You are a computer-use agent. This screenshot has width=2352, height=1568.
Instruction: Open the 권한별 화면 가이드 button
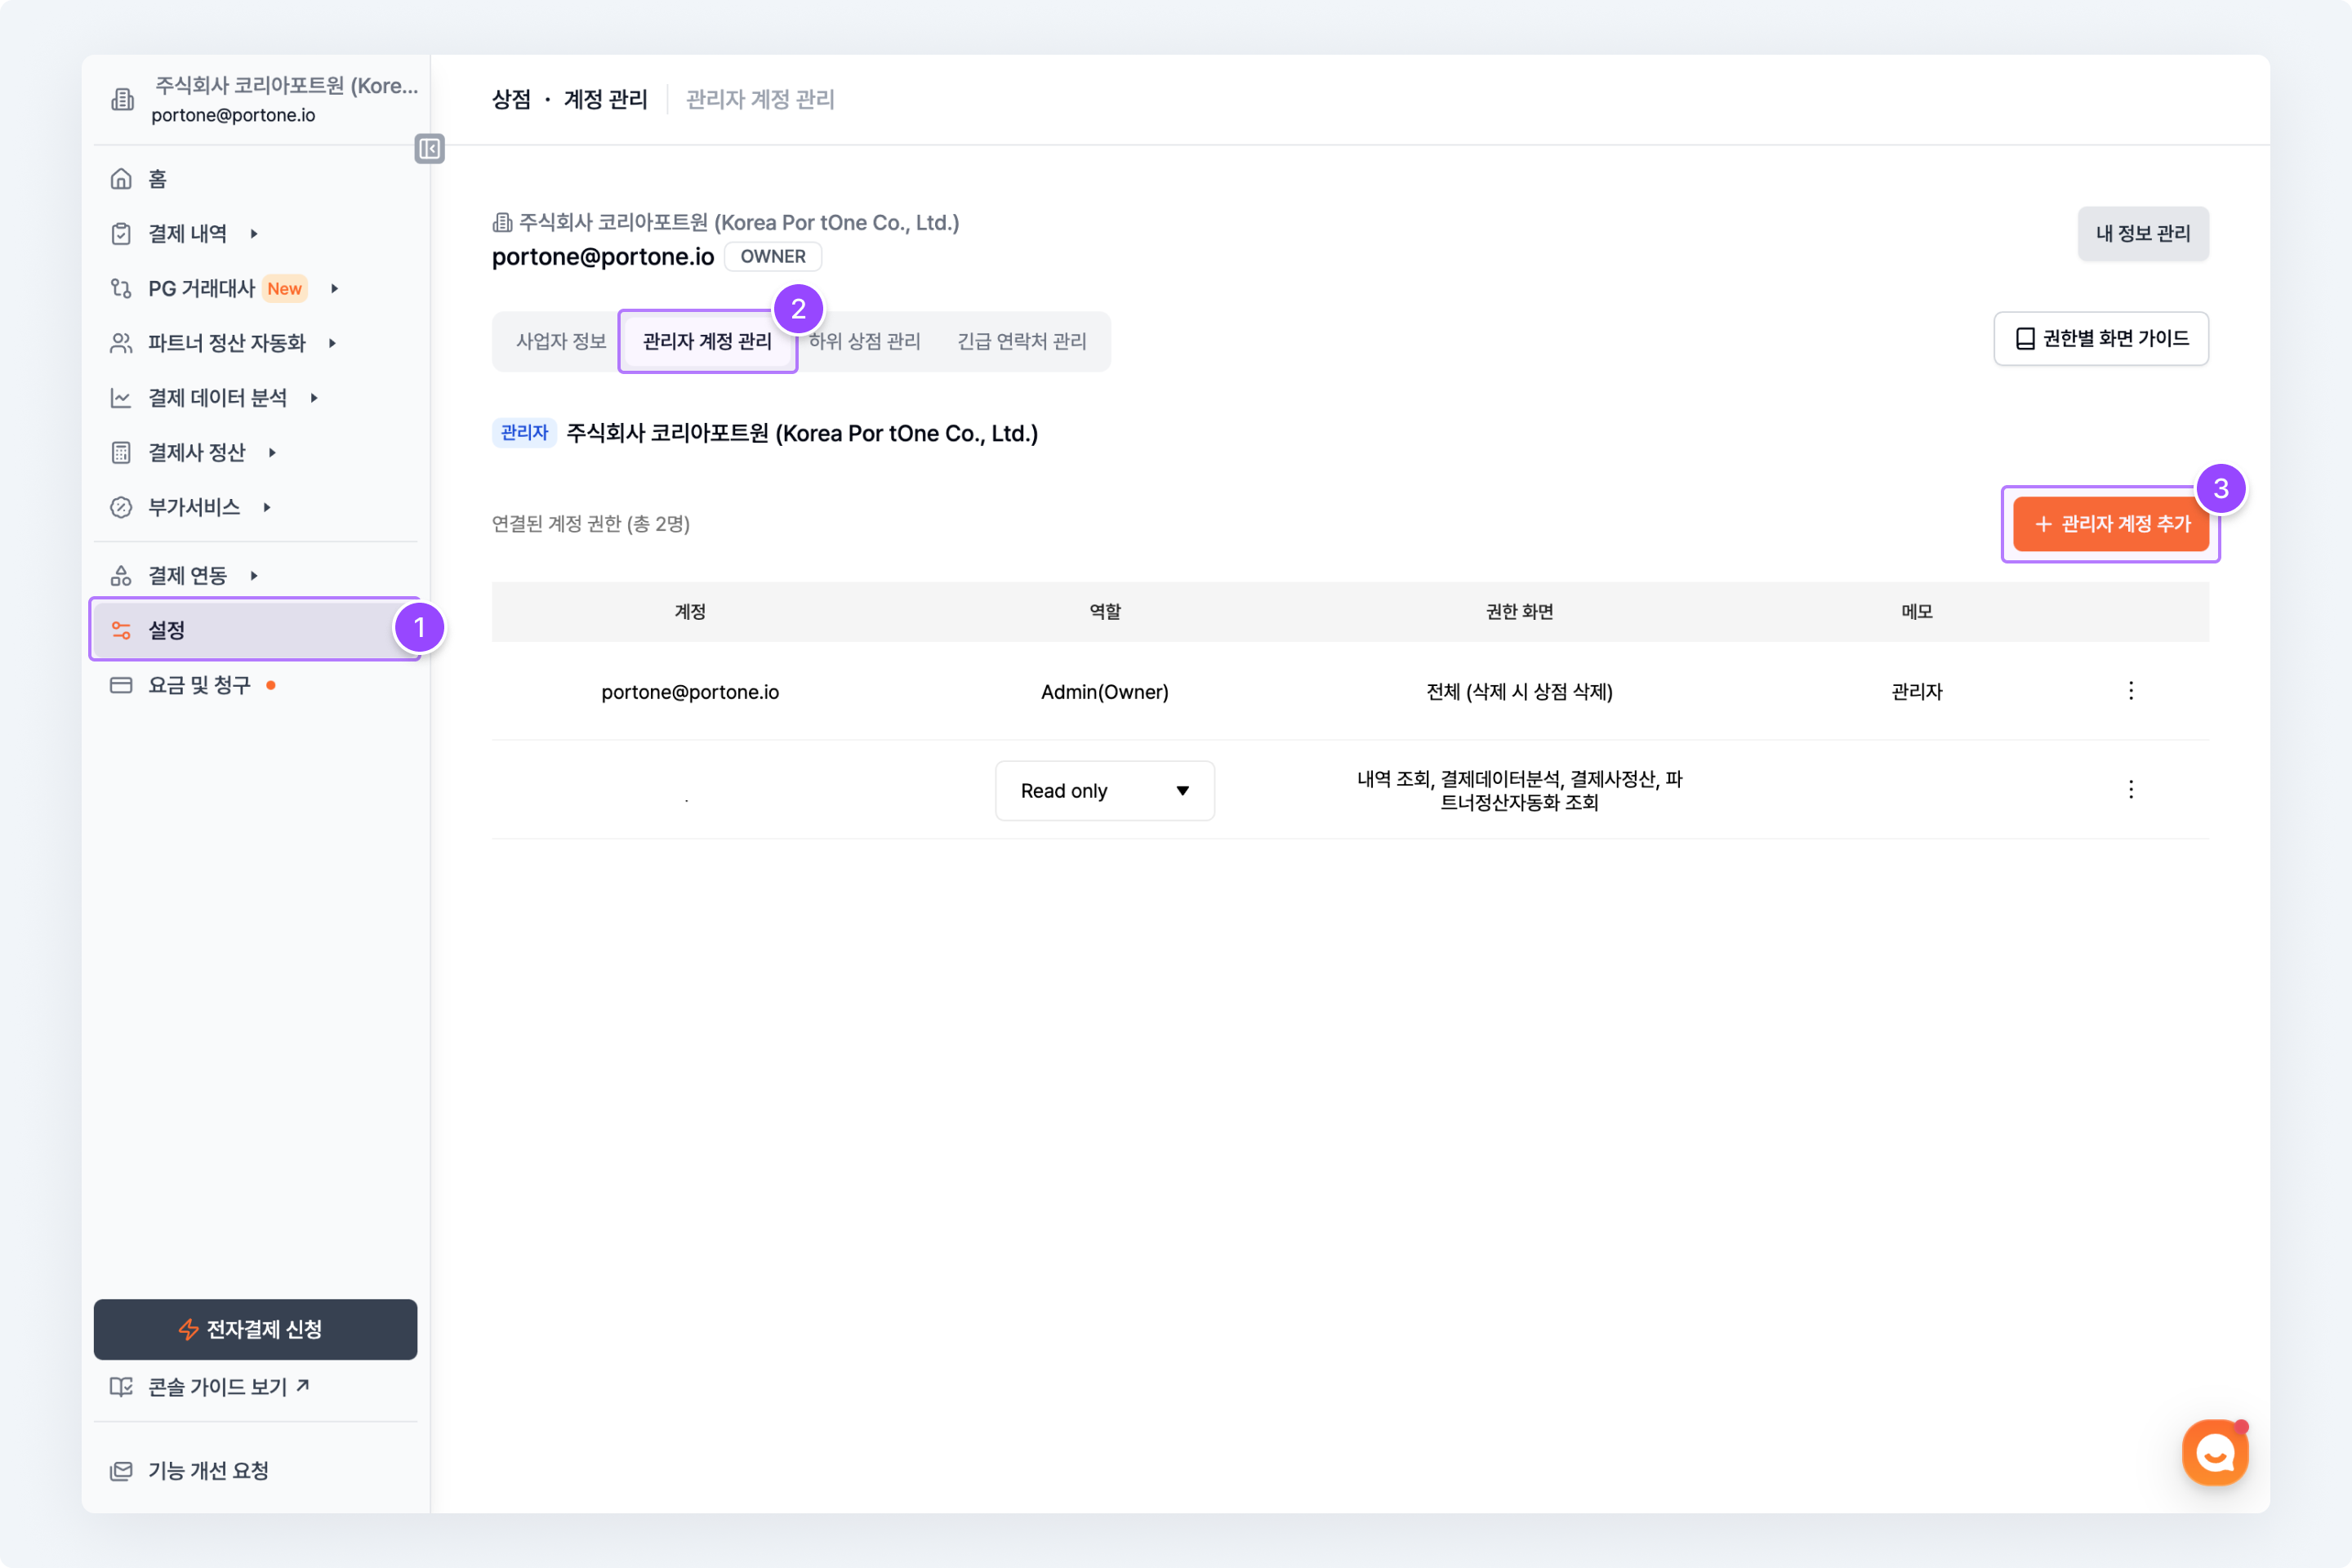coord(2100,339)
